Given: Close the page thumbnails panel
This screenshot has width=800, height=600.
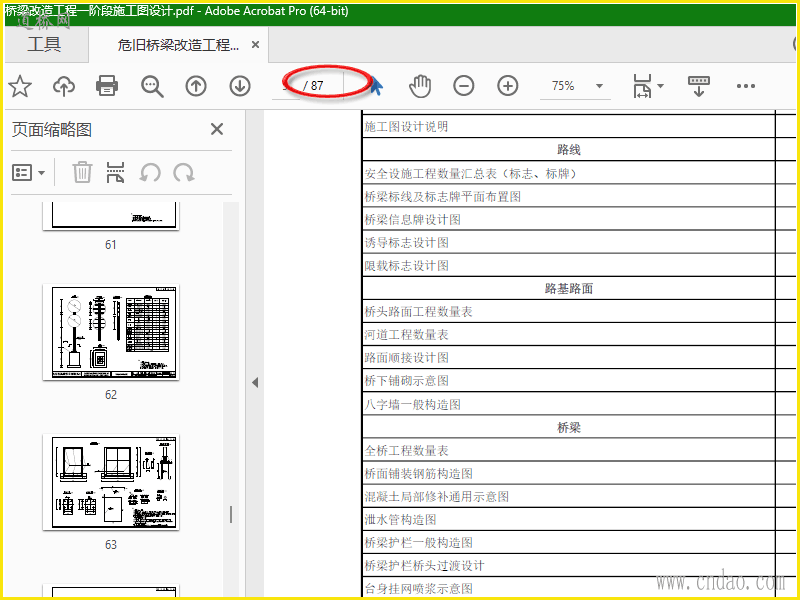Looking at the screenshot, I should [217, 129].
